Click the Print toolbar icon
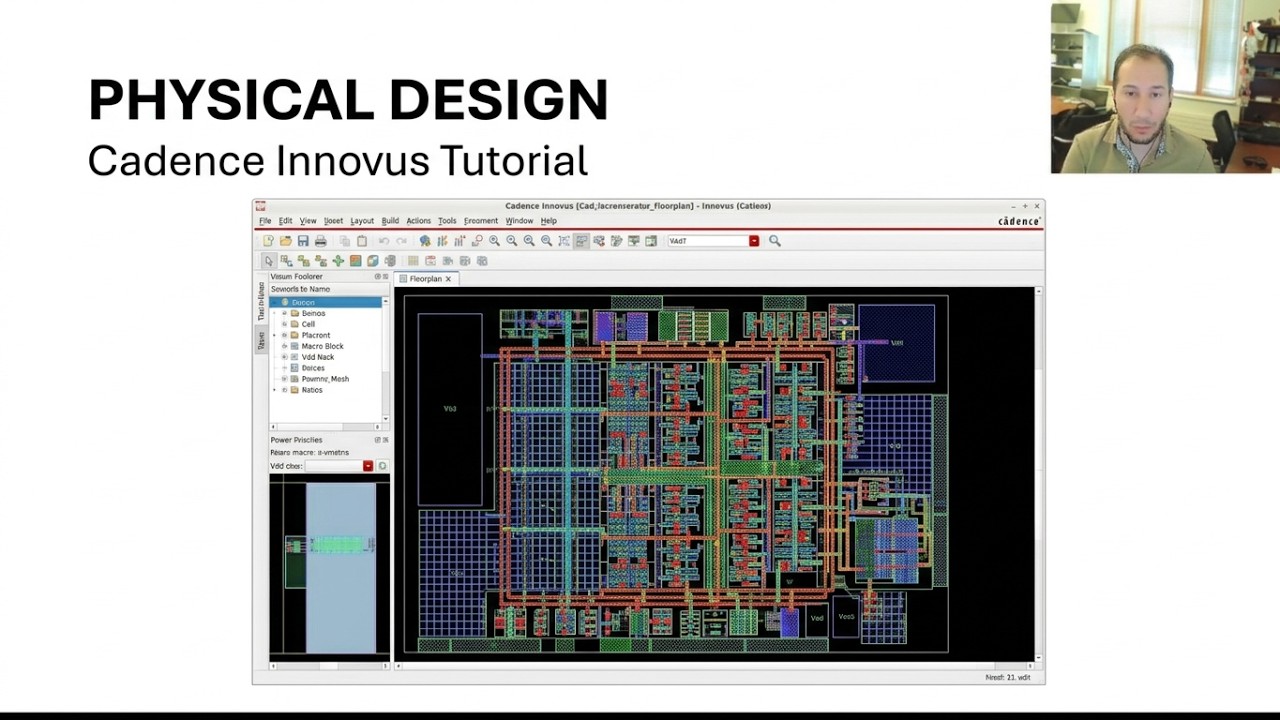Screen dimensions: 1280x720 (320, 241)
